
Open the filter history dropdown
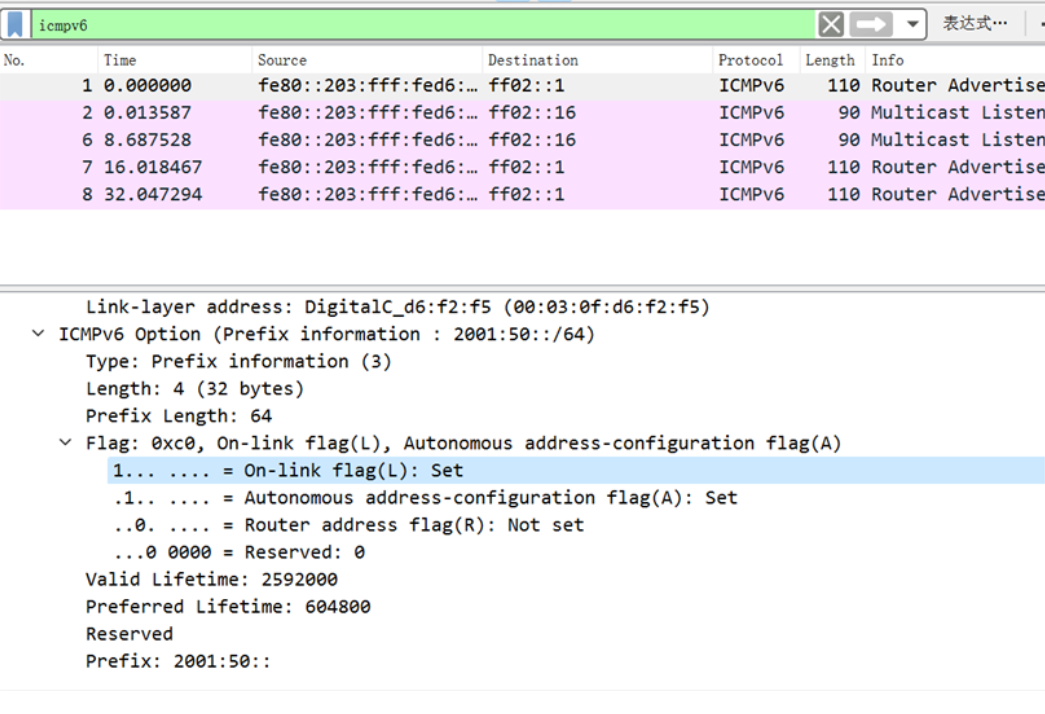click(912, 25)
